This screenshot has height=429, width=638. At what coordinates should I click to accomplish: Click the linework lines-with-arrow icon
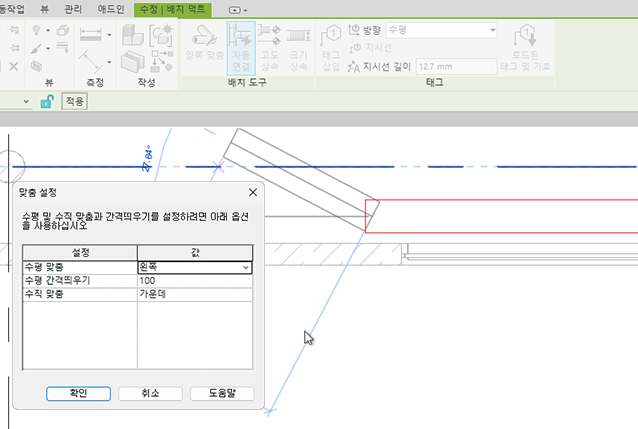pyautogui.click(x=63, y=48)
